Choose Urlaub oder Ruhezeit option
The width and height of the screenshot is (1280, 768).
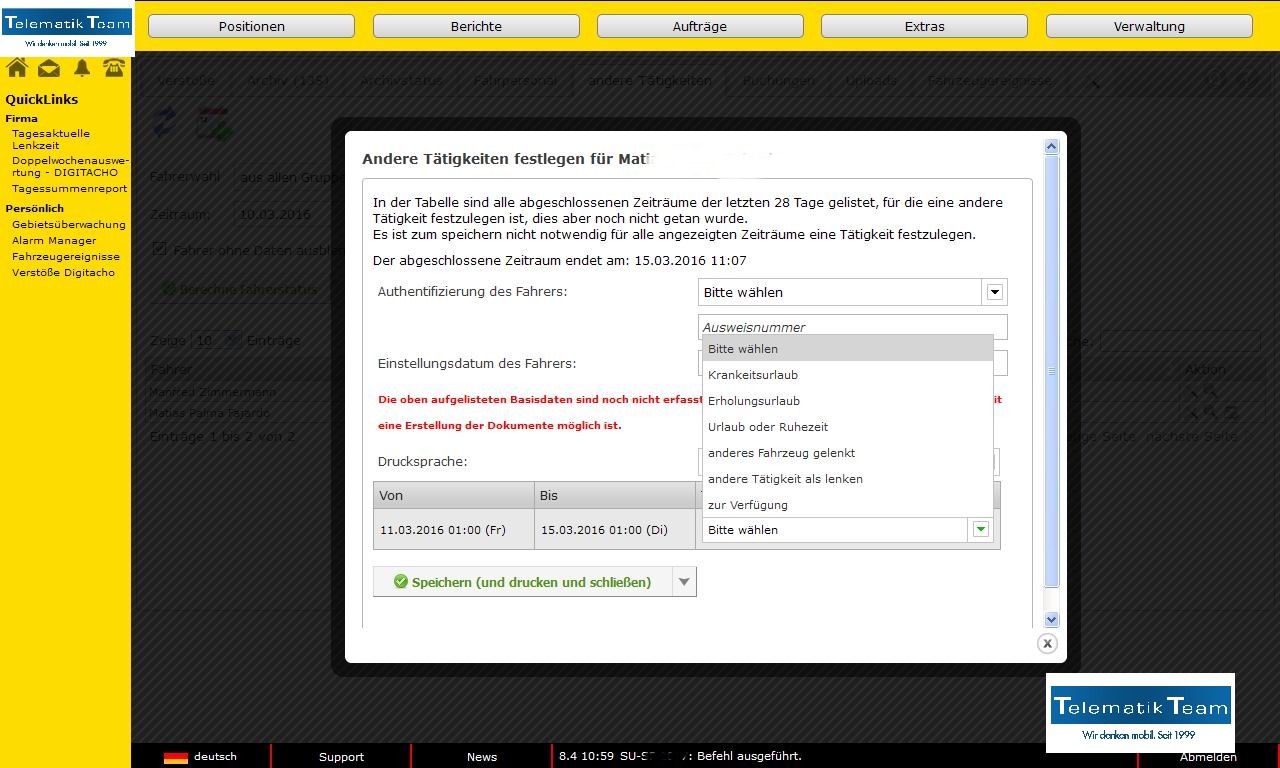848,427
